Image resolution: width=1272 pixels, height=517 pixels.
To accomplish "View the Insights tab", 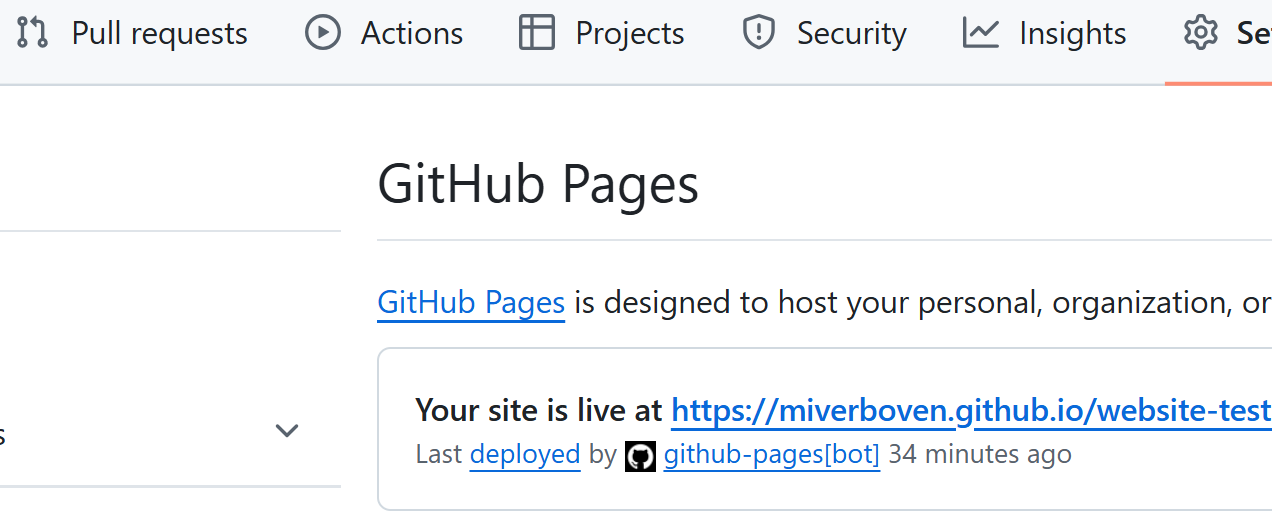I will coord(1072,33).
